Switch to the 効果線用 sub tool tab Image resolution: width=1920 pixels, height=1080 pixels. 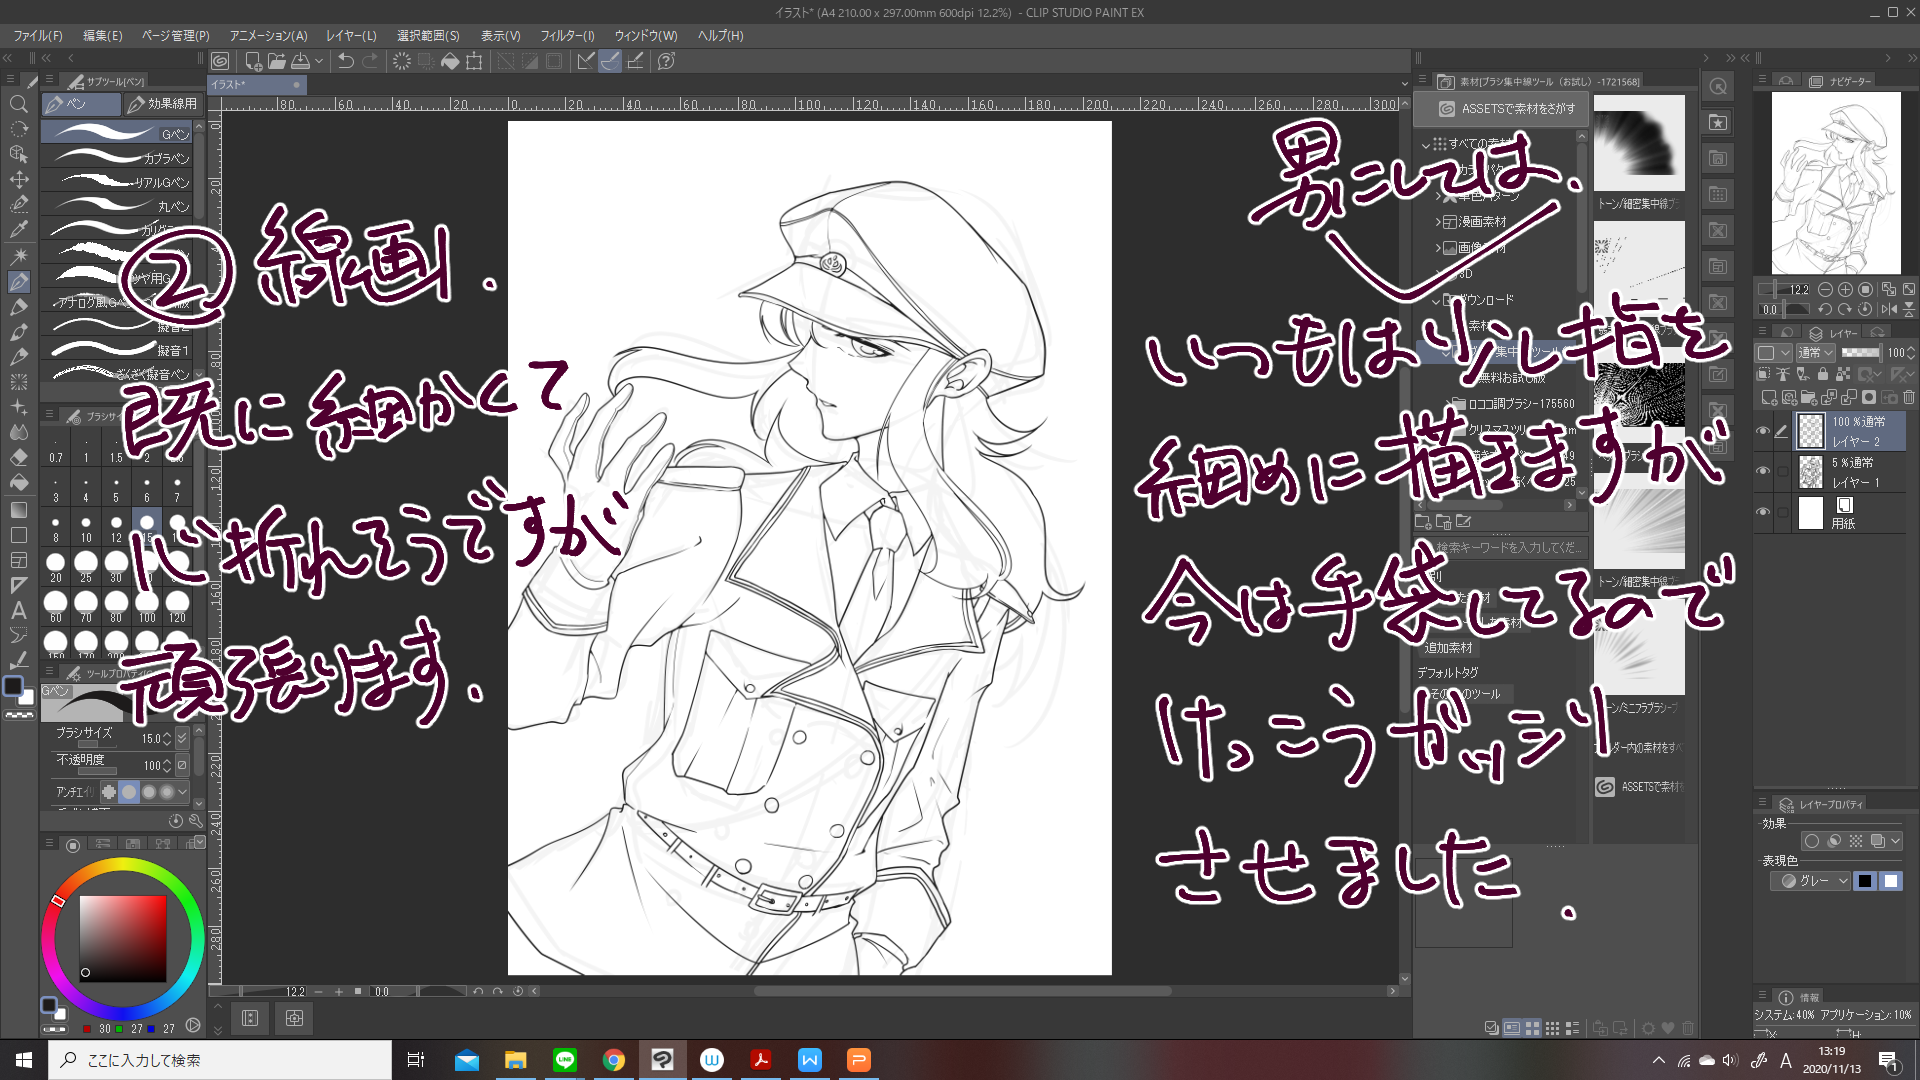click(x=163, y=104)
